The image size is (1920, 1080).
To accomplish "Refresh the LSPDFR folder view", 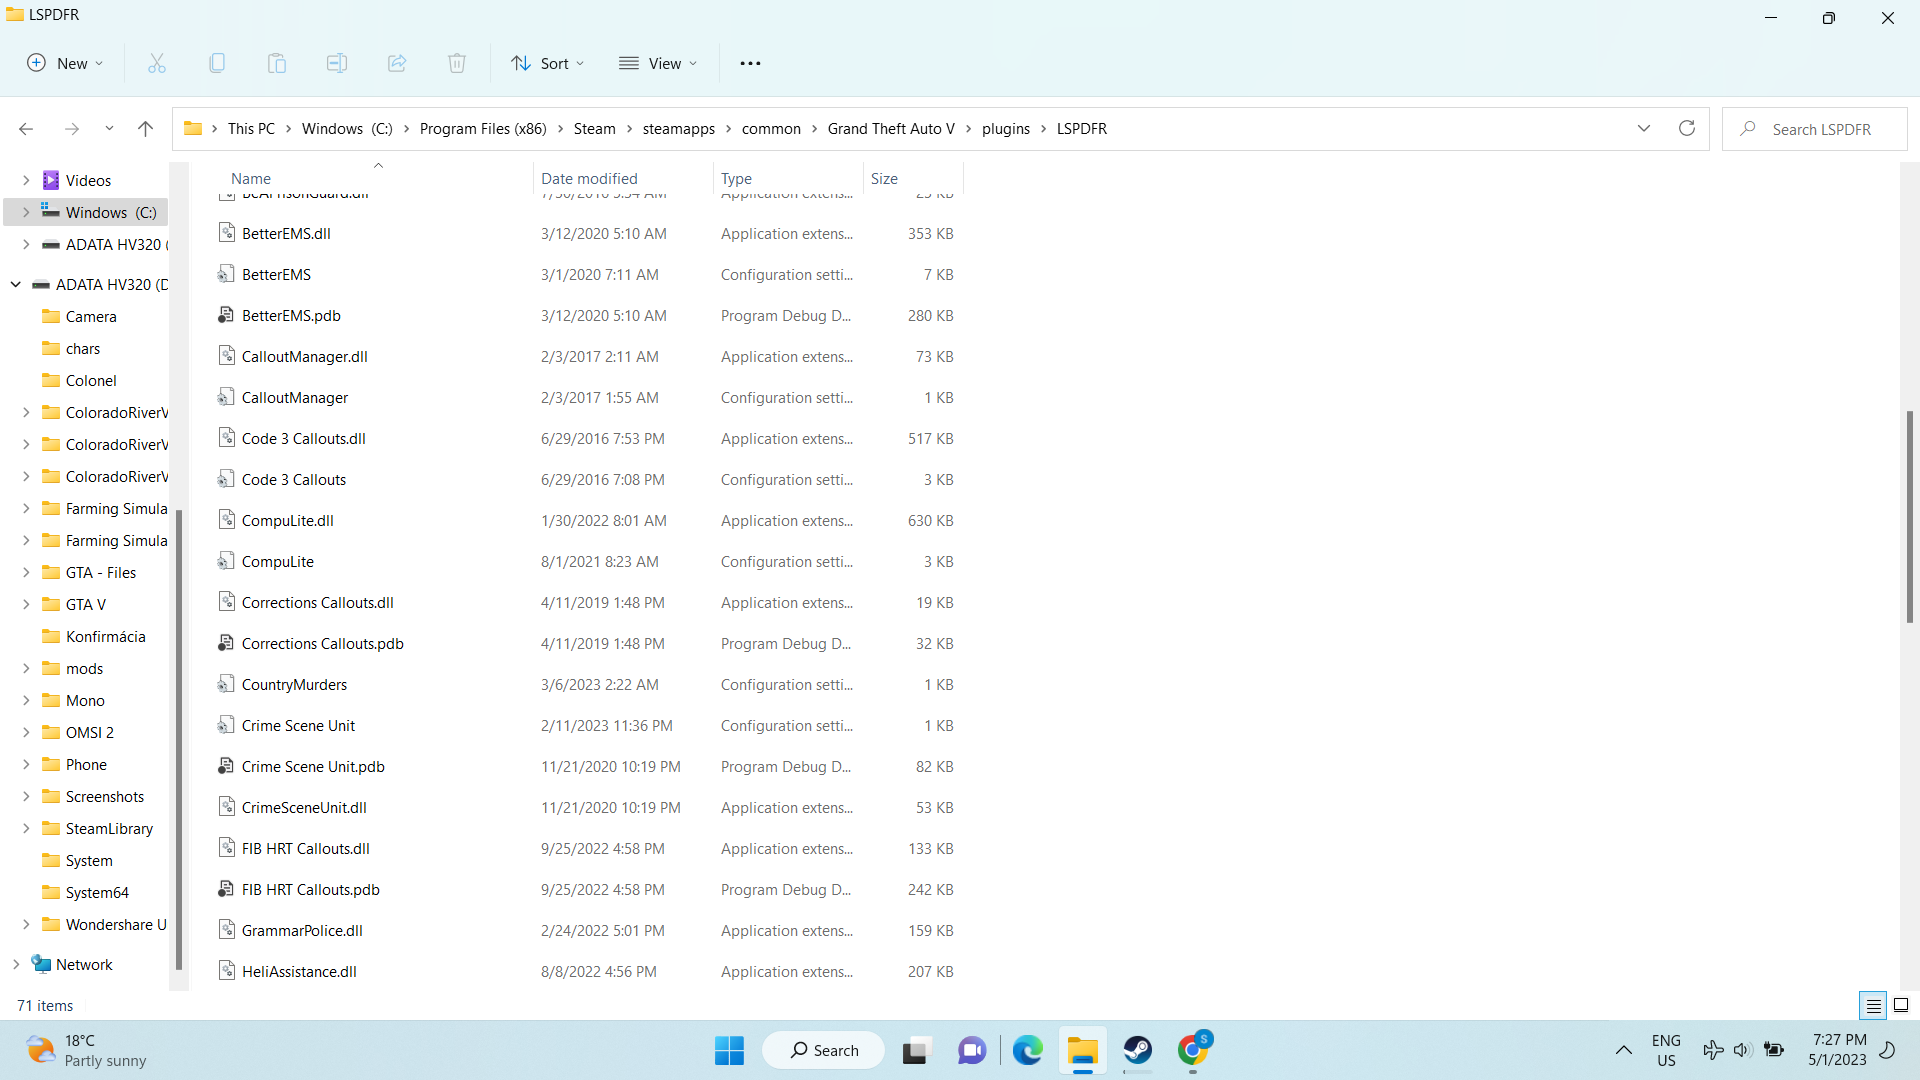I will click(x=1687, y=128).
